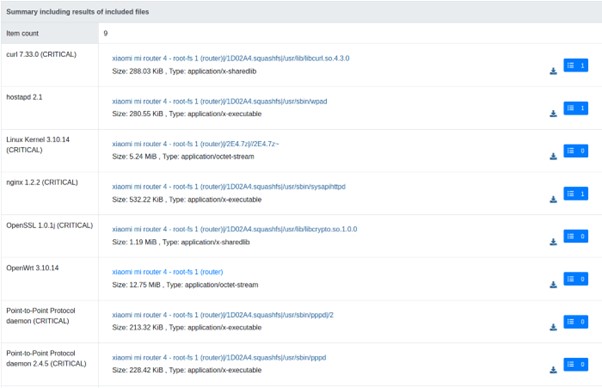Open the usr/sbin/wpad file link
Image resolution: width=602 pixels, height=388 pixels.
220,101
